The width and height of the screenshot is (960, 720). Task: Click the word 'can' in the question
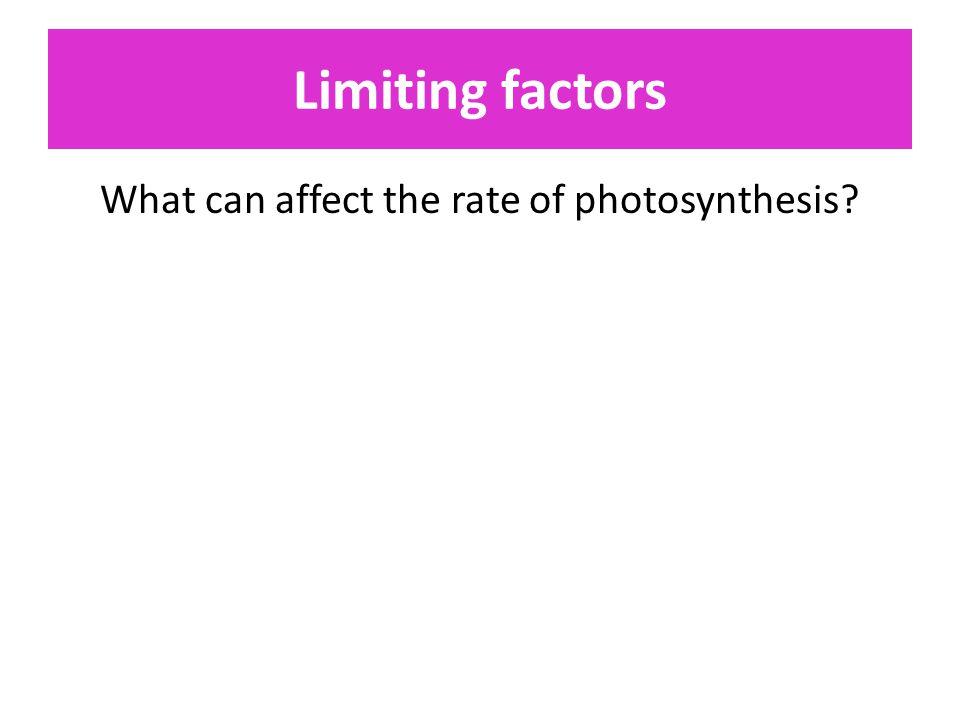pyautogui.click(x=235, y=203)
